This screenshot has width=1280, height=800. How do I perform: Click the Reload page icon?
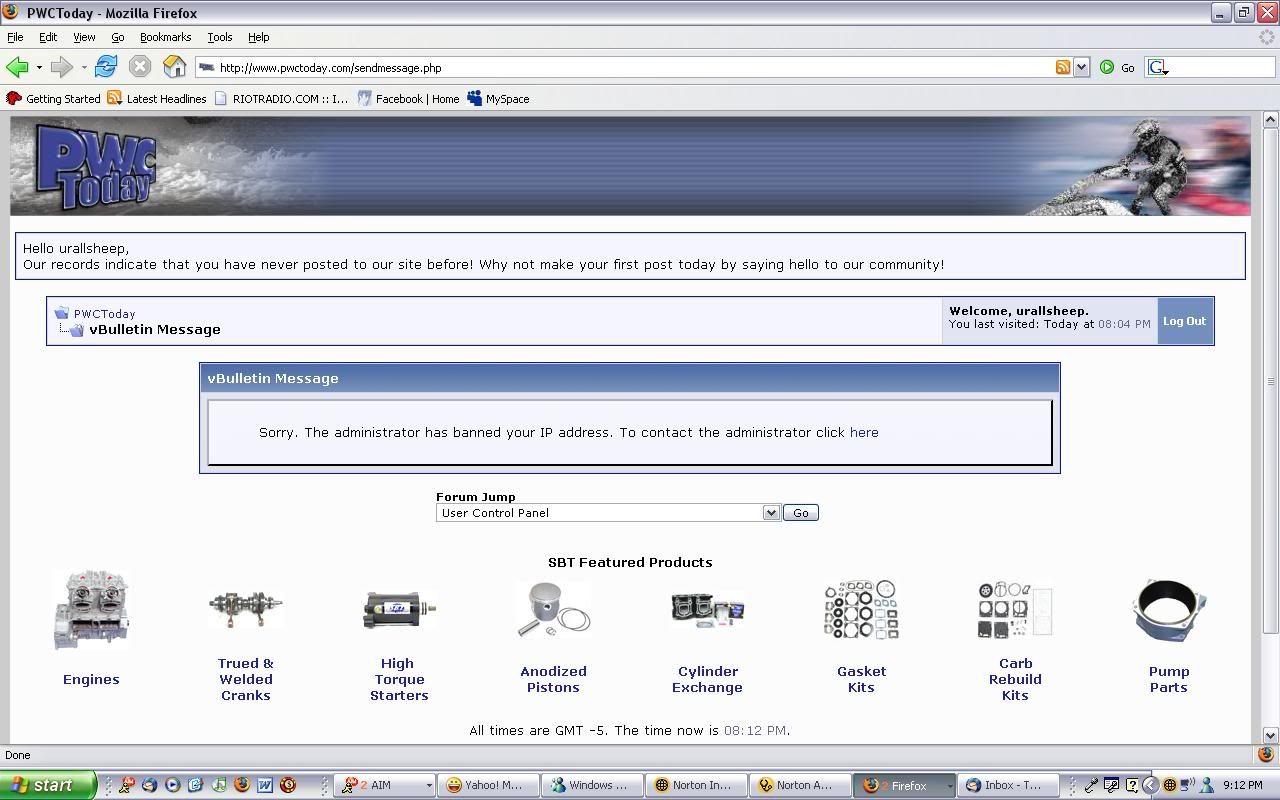(105, 67)
